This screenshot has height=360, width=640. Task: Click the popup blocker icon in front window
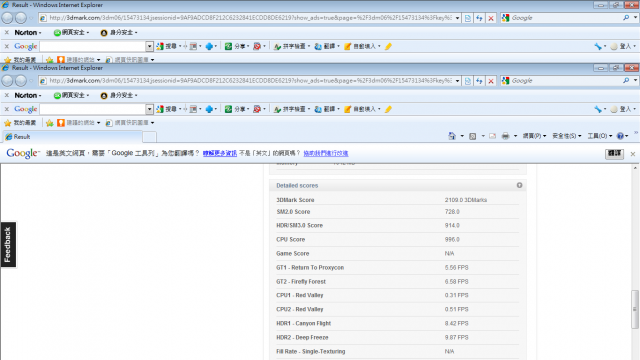[x=257, y=109]
